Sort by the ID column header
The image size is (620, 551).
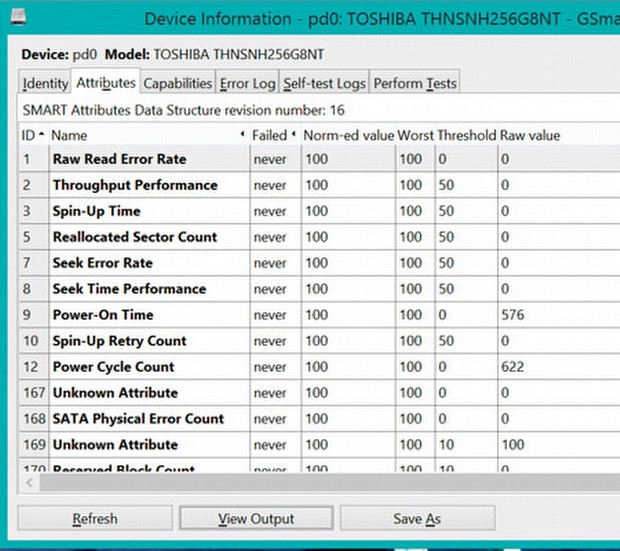(33, 135)
